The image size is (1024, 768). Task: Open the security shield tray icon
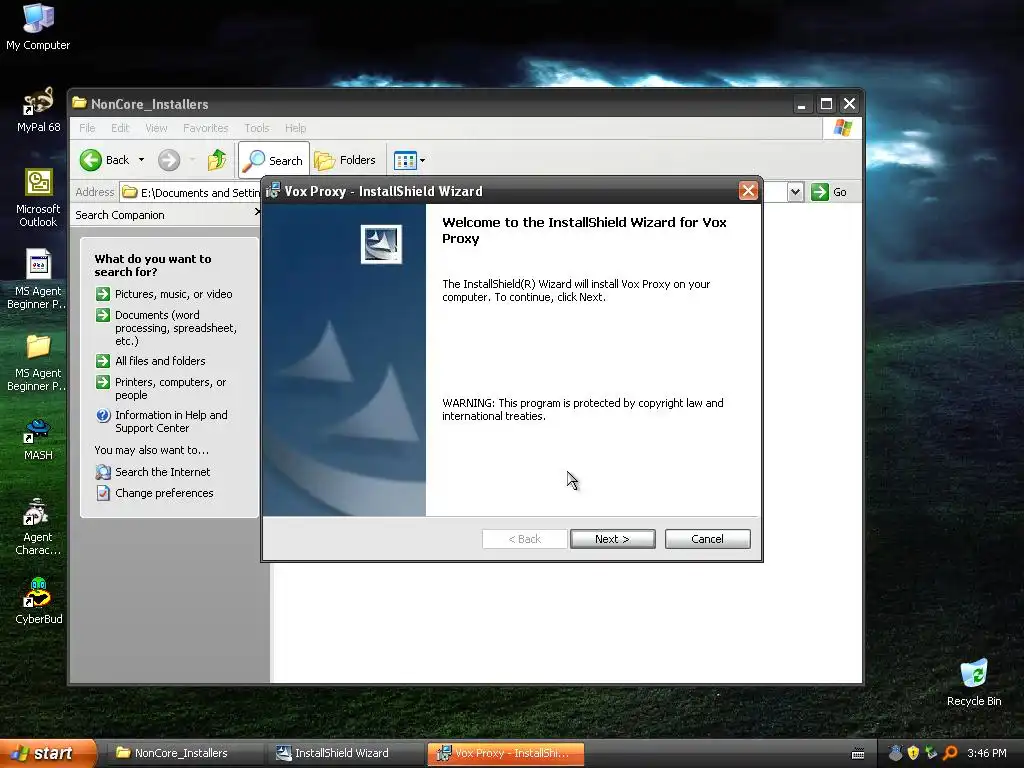click(x=913, y=753)
